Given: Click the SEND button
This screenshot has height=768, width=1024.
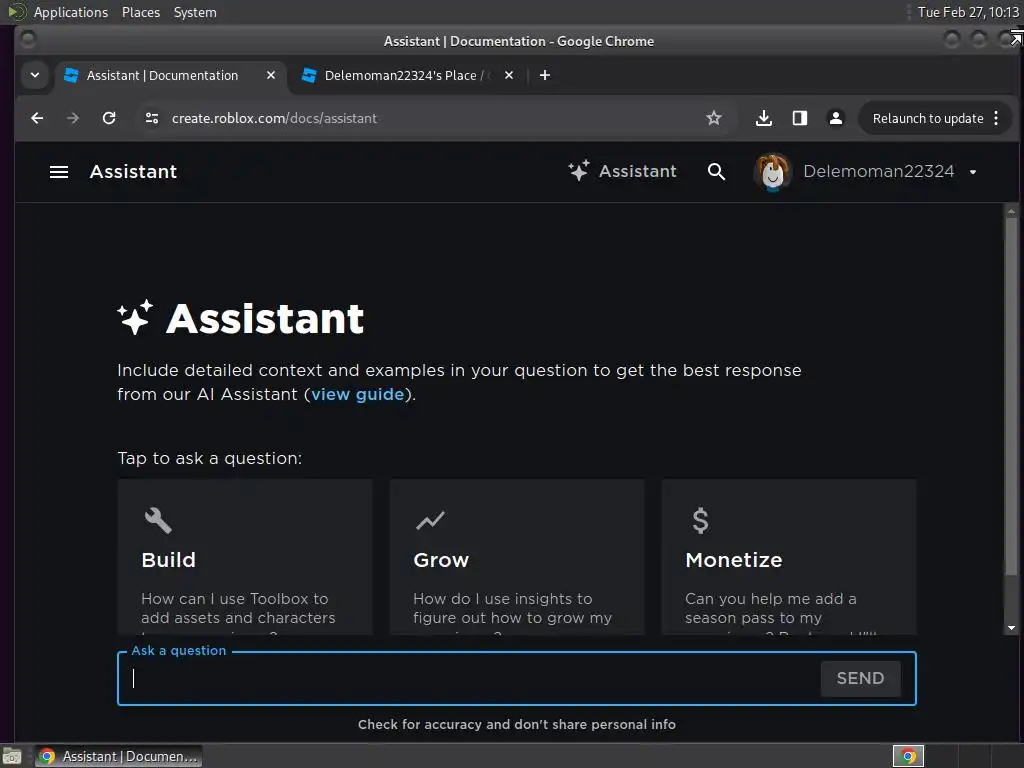Looking at the screenshot, I should pyautogui.click(x=860, y=679).
